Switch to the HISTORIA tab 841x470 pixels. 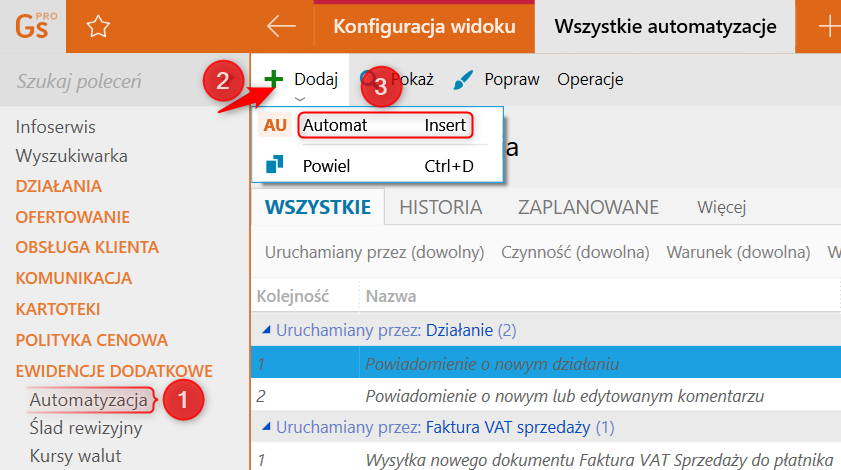click(x=440, y=208)
